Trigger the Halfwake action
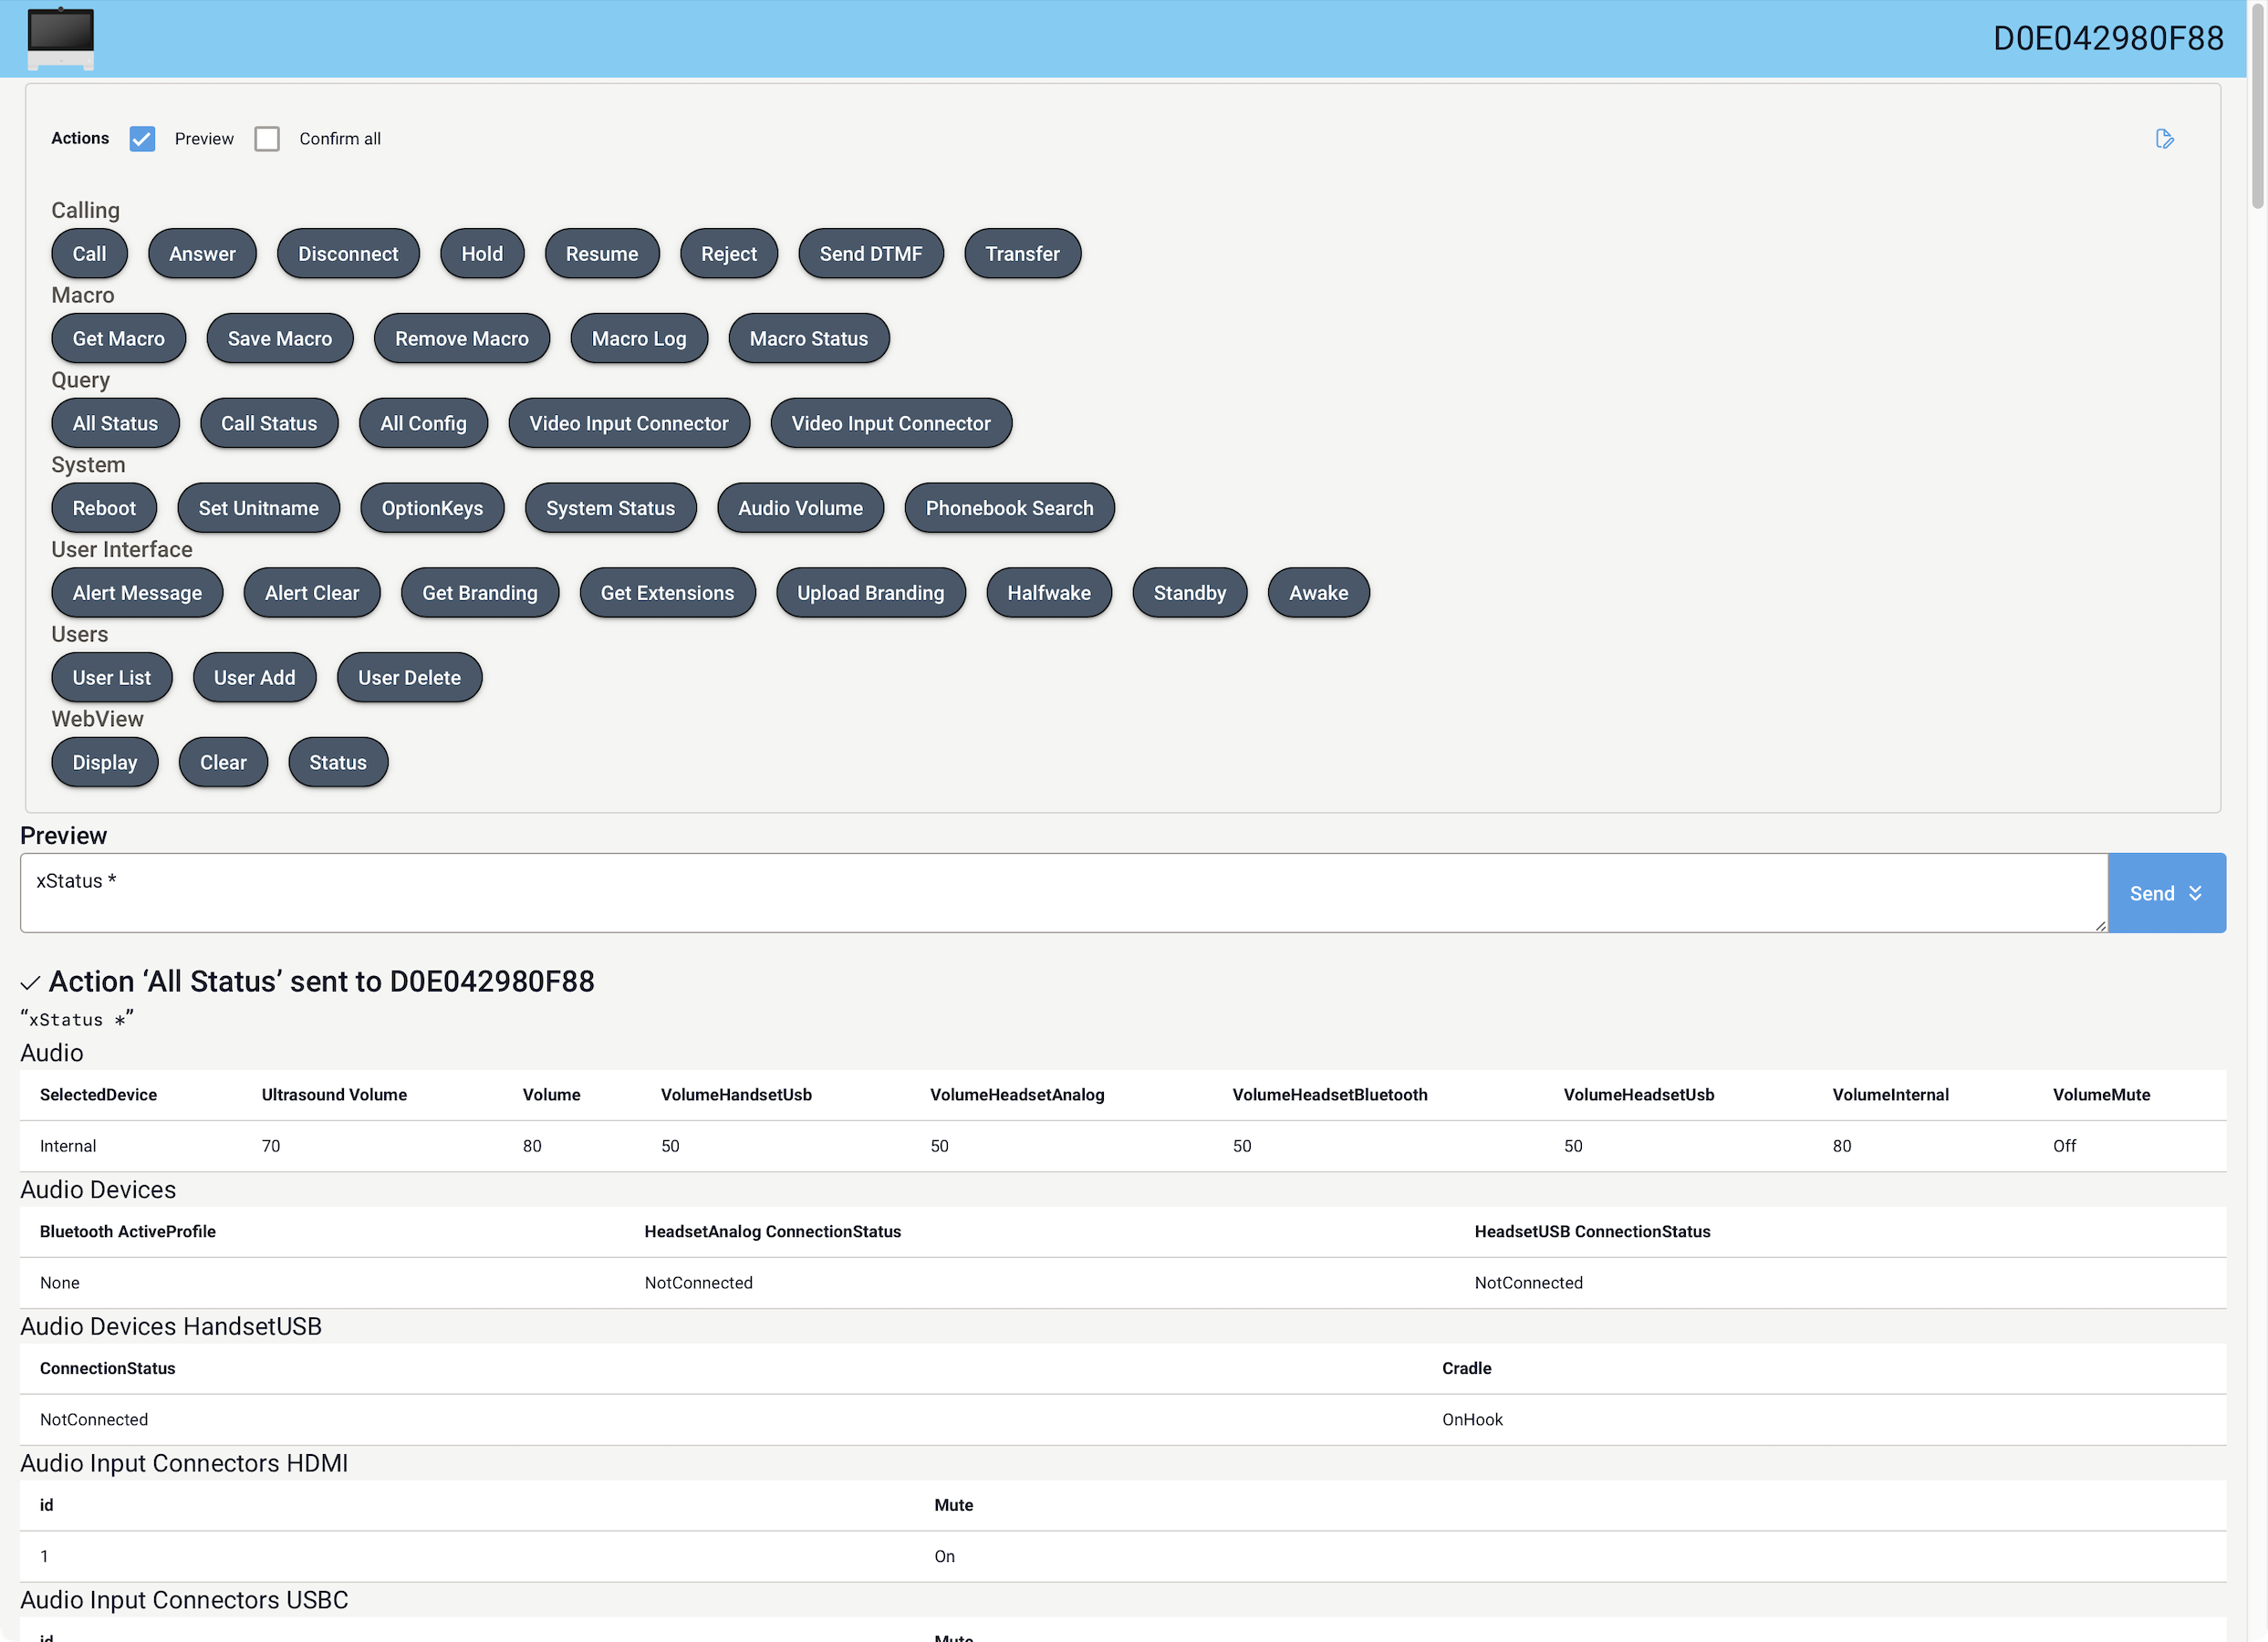 [x=1049, y=593]
